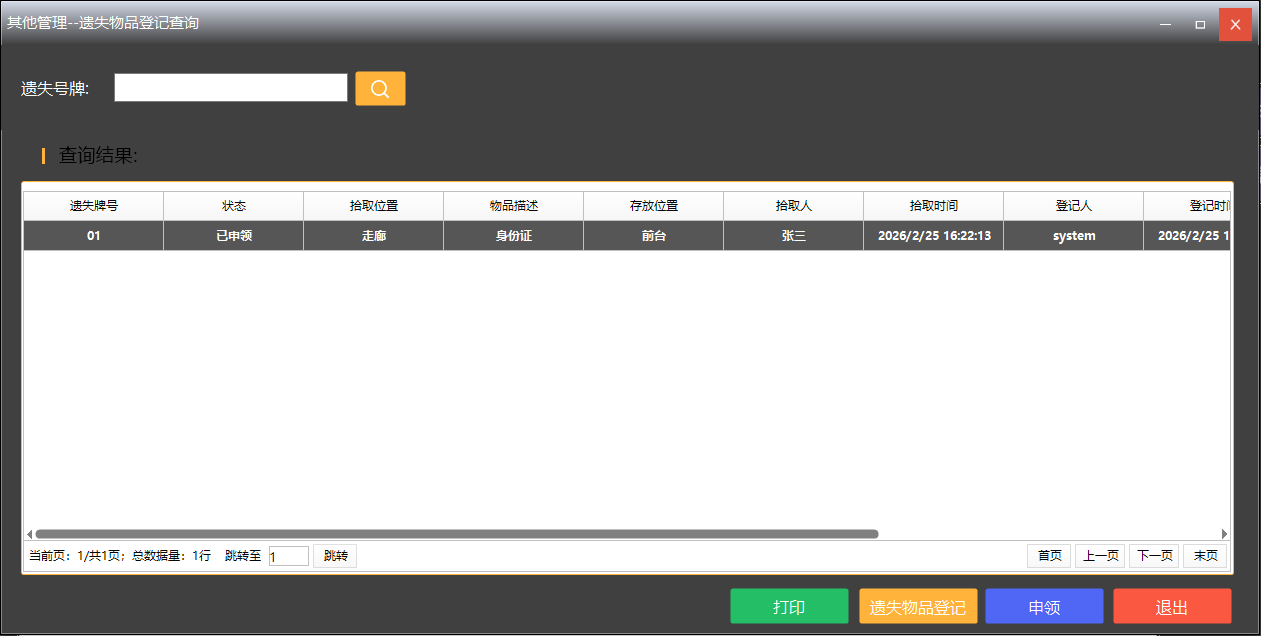Click the 跳转 jump button
Viewport: 1261px width, 636px height.
pos(335,556)
